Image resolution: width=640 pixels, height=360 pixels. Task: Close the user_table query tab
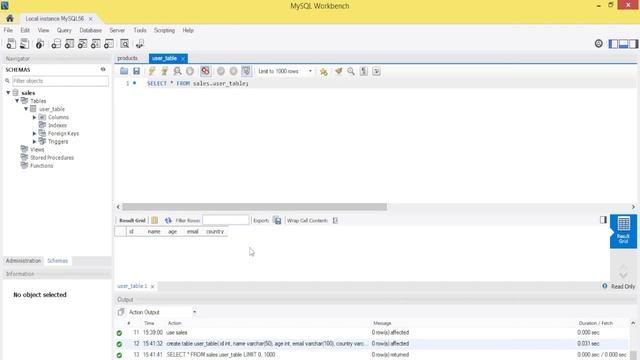[x=183, y=59]
